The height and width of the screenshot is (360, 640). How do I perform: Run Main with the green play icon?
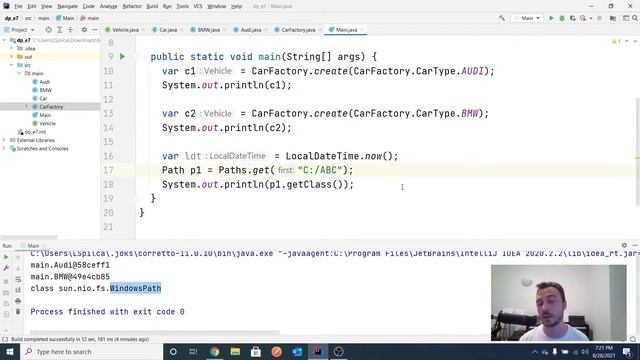click(x=551, y=18)
